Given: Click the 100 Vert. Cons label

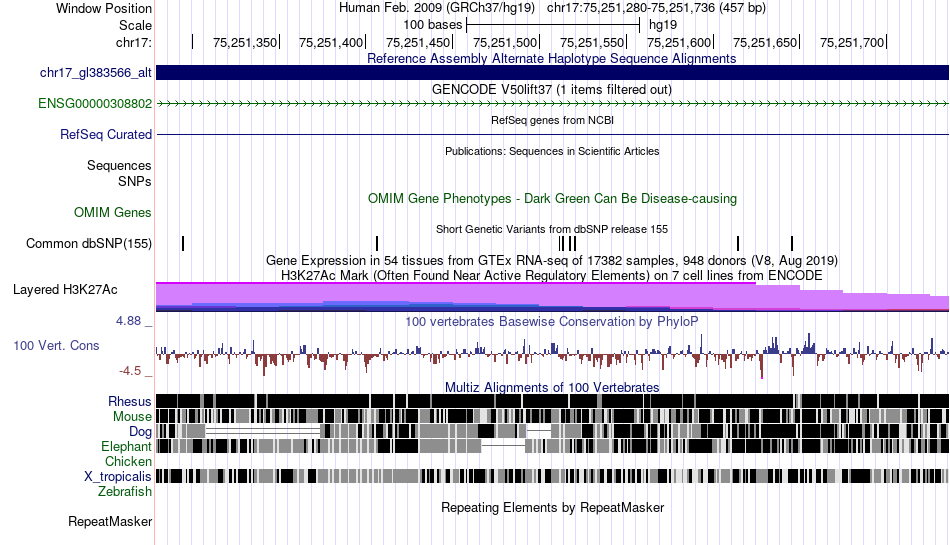Looking at the screenshot, I should click(x=56, y=346).
